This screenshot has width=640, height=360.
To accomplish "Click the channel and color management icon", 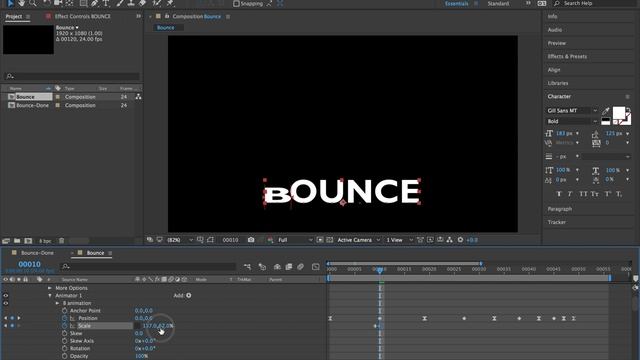I will pyautogui.click(x=270, y=240).
